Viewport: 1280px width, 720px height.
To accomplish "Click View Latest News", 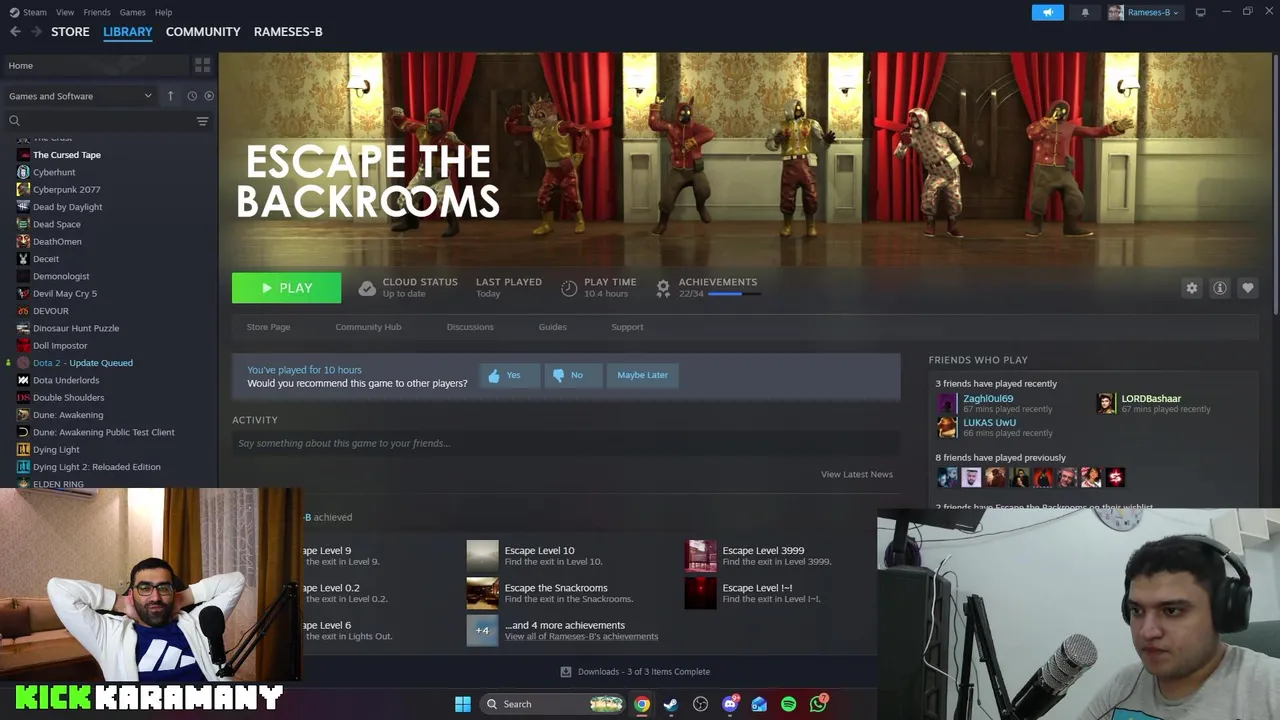I will pyautogui.click(x=857, y=474).
